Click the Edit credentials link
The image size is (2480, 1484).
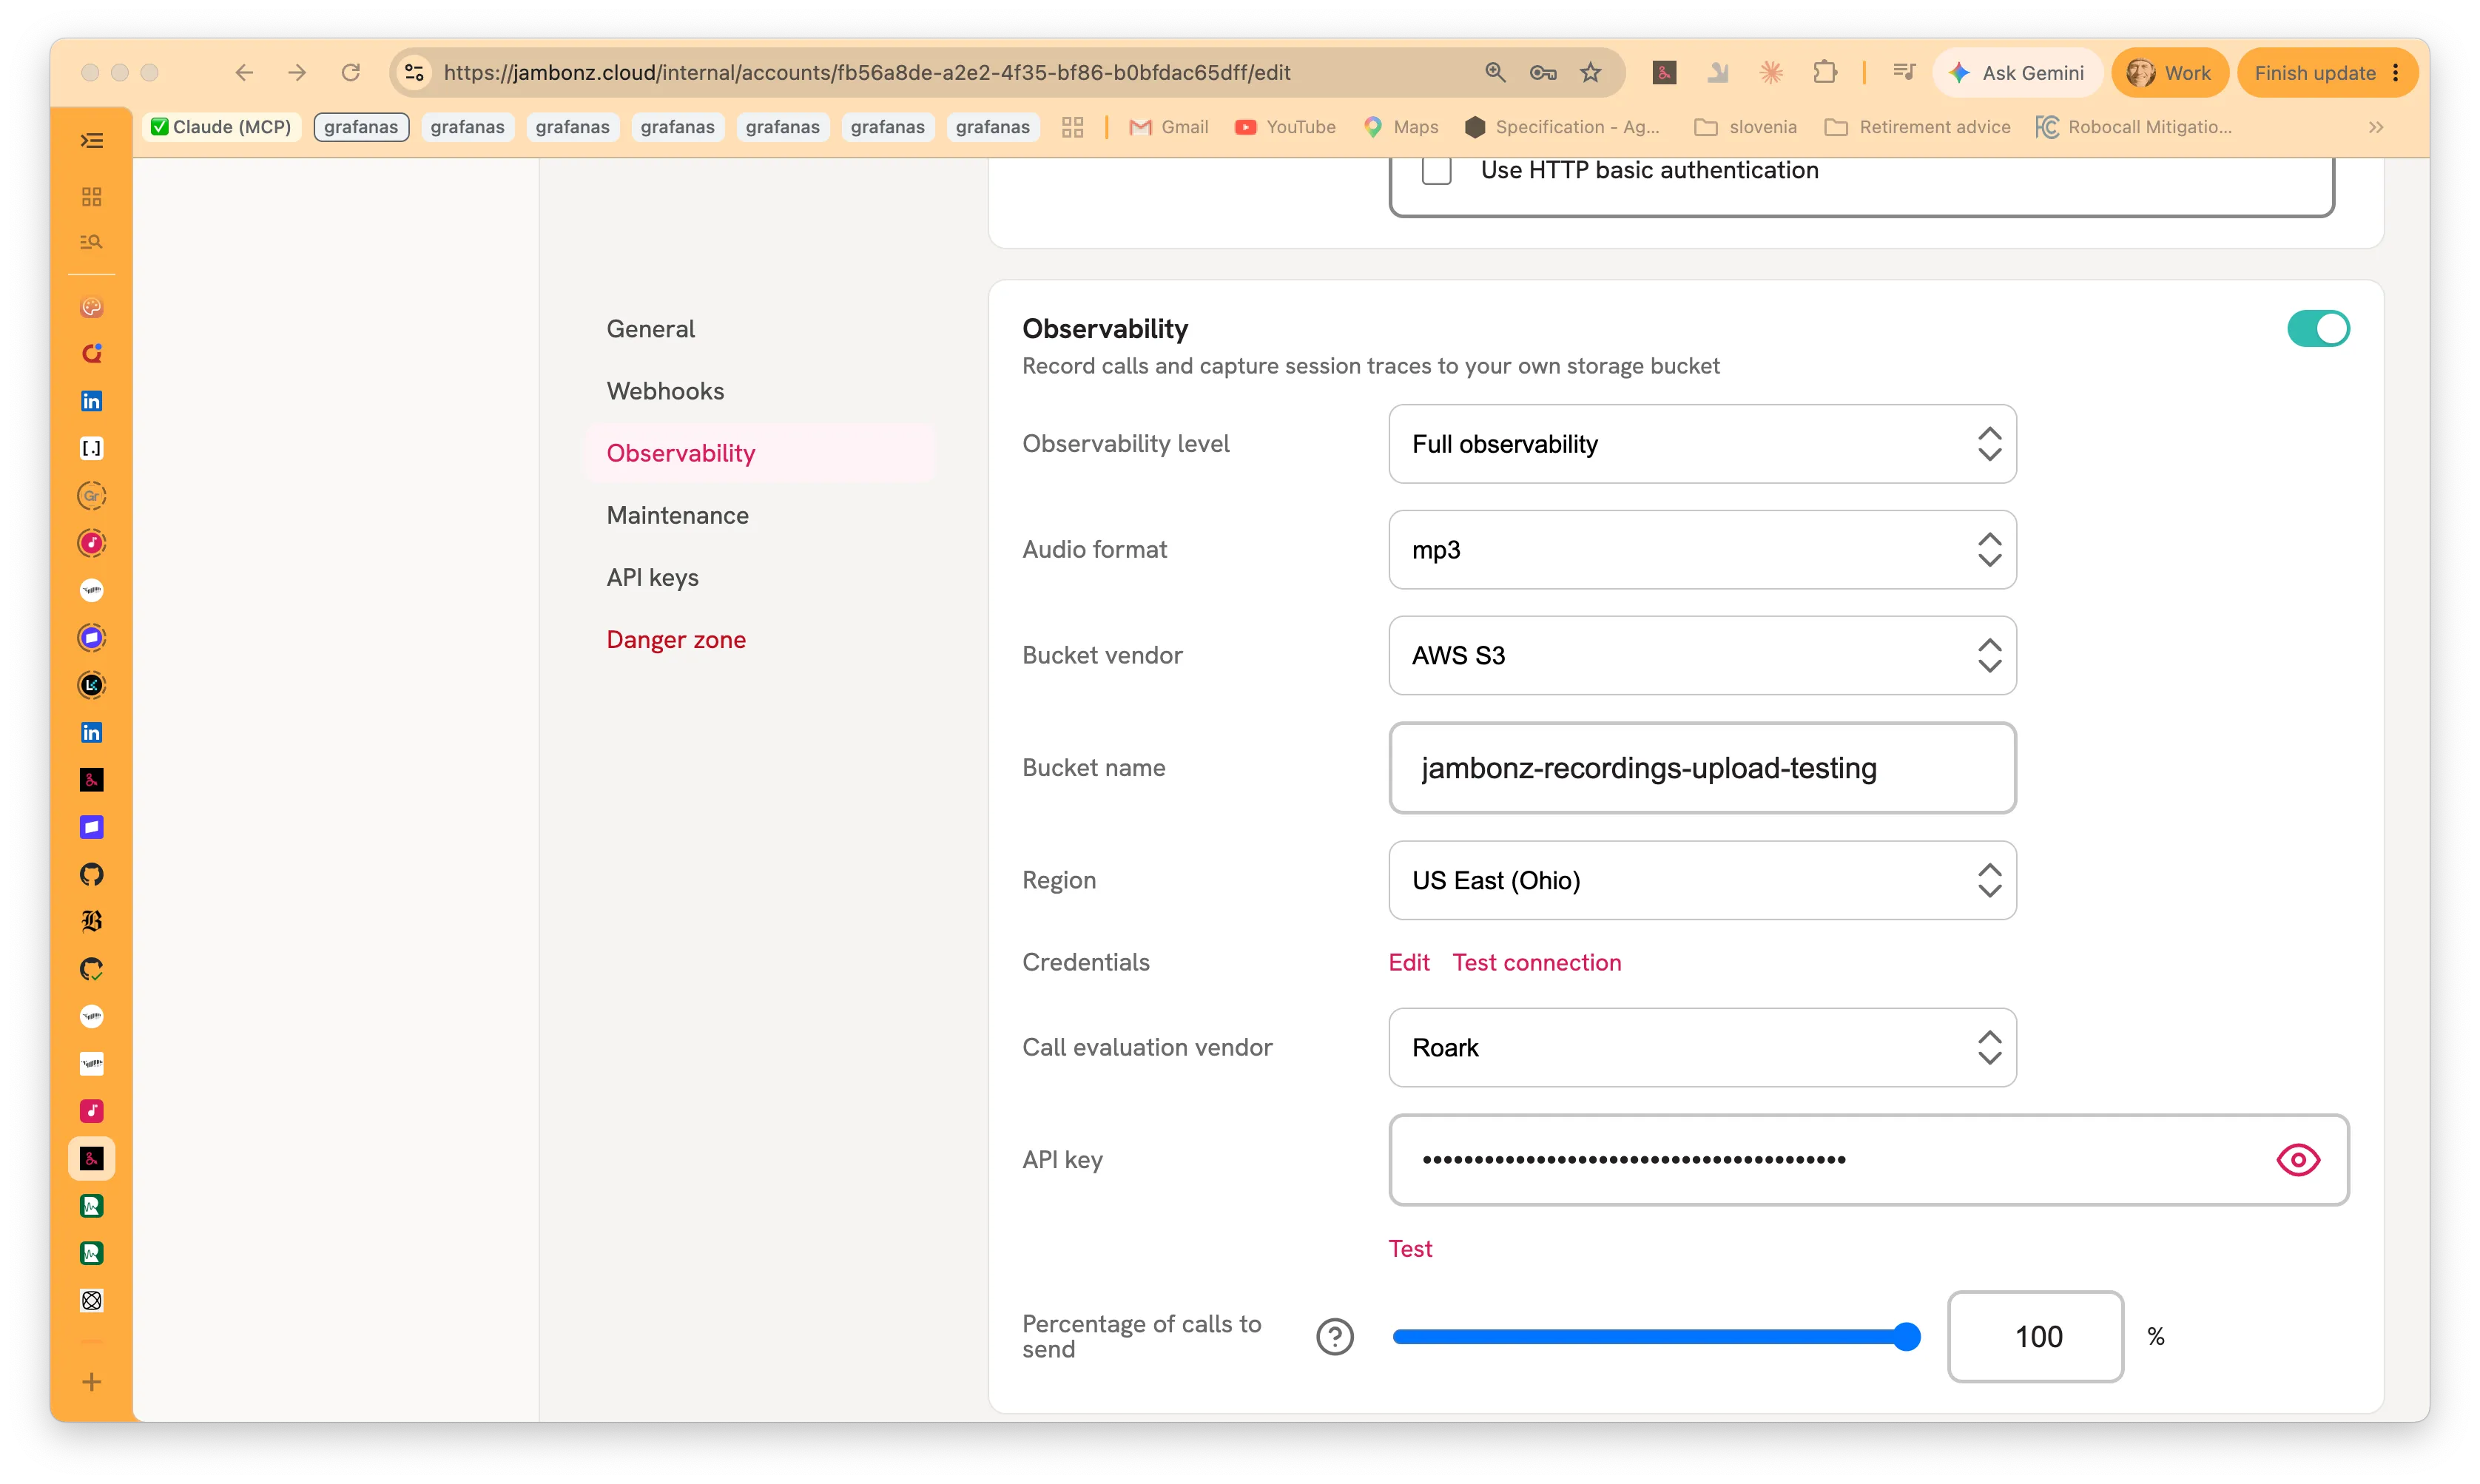pyautogui.click(x=1408, y=962)
